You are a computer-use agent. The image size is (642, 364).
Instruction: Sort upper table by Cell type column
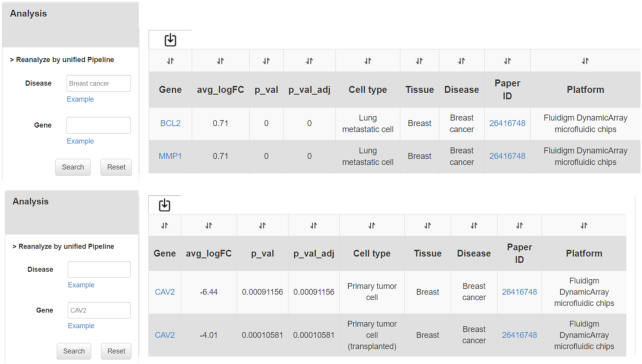(x=368, y=61)
